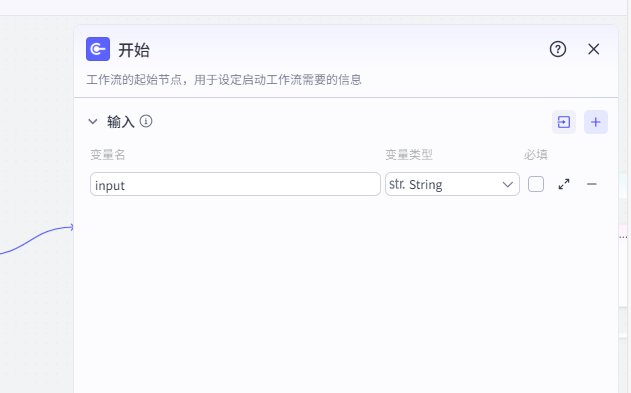Click the 变量类型 column header

tap(409, 154)
